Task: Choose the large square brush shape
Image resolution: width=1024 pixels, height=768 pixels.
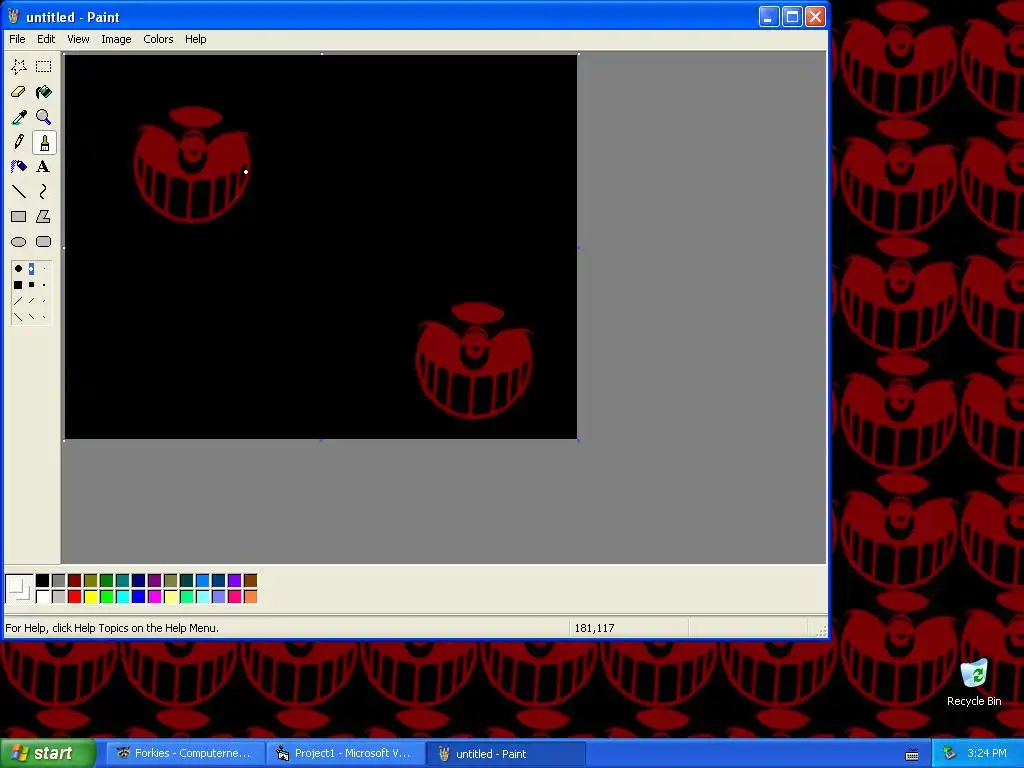Action: click(18, 285)
